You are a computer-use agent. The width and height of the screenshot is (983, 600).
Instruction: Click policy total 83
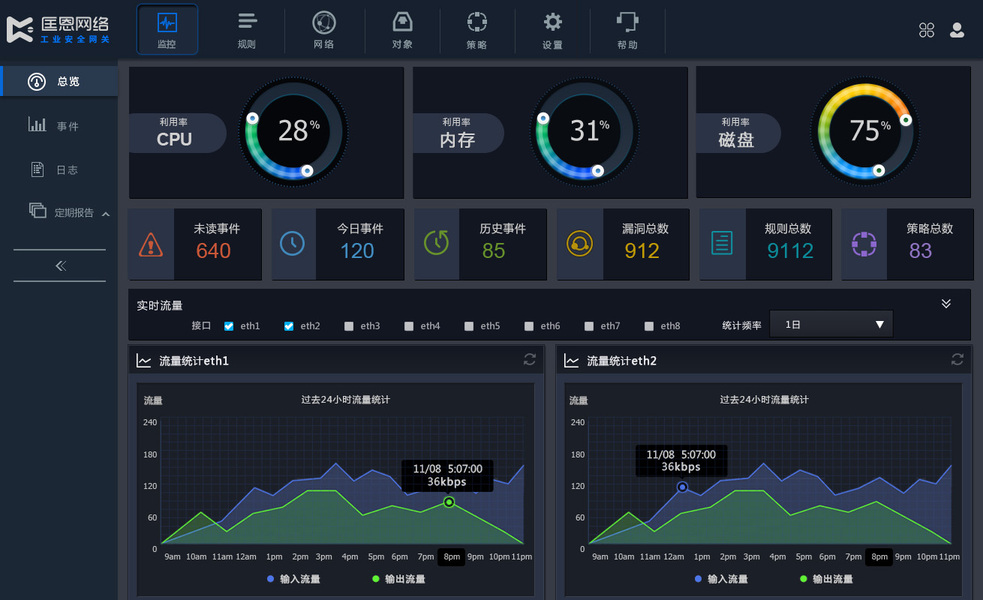point(920,251)
